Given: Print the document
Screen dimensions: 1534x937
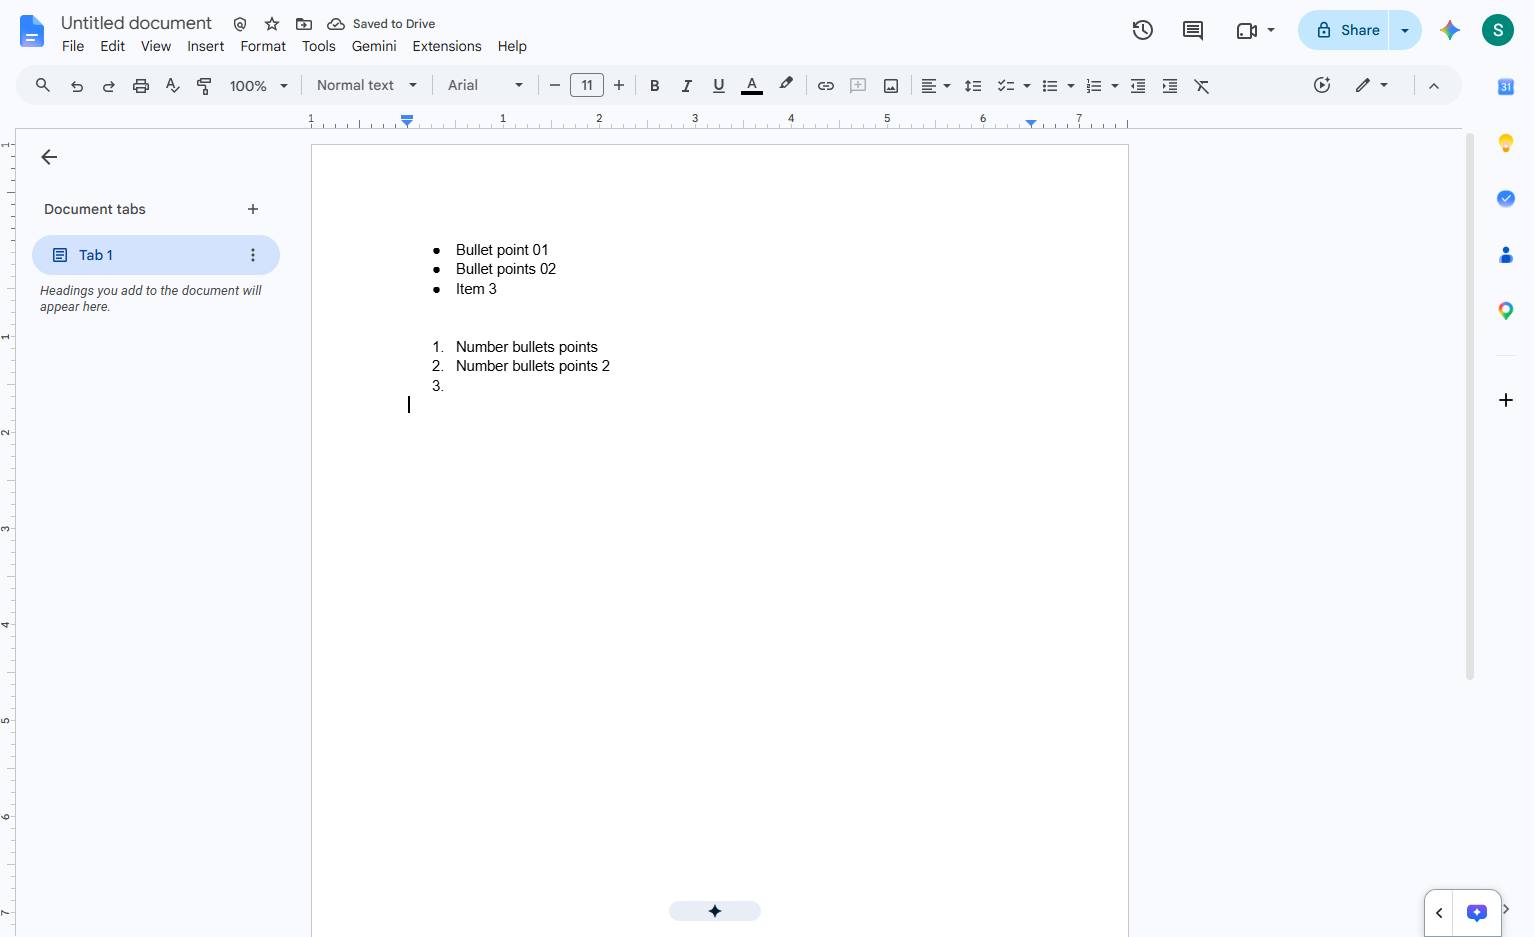Looking at the screenshot, I should click(x=141, y=86).
